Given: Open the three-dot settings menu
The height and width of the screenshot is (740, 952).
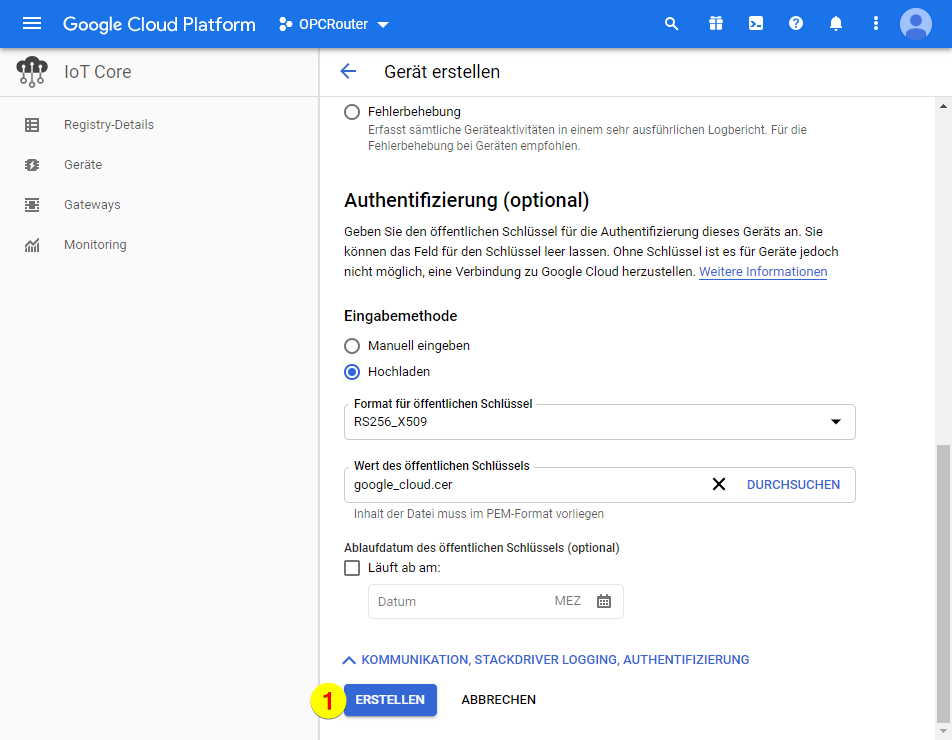Looking at the screenshot, I should [876, 24].
